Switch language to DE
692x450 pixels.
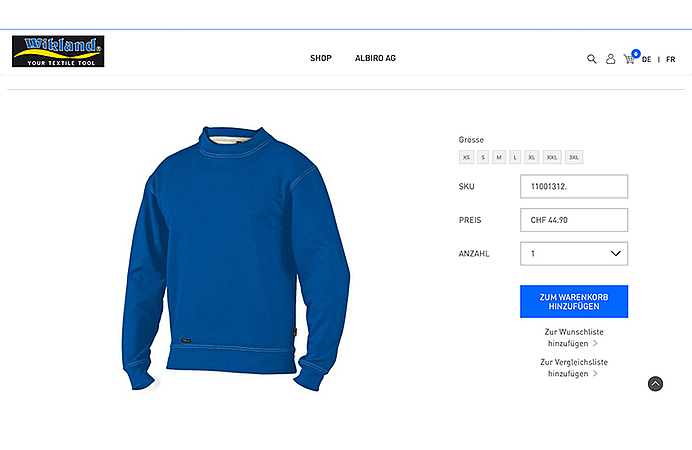[647, 59]
